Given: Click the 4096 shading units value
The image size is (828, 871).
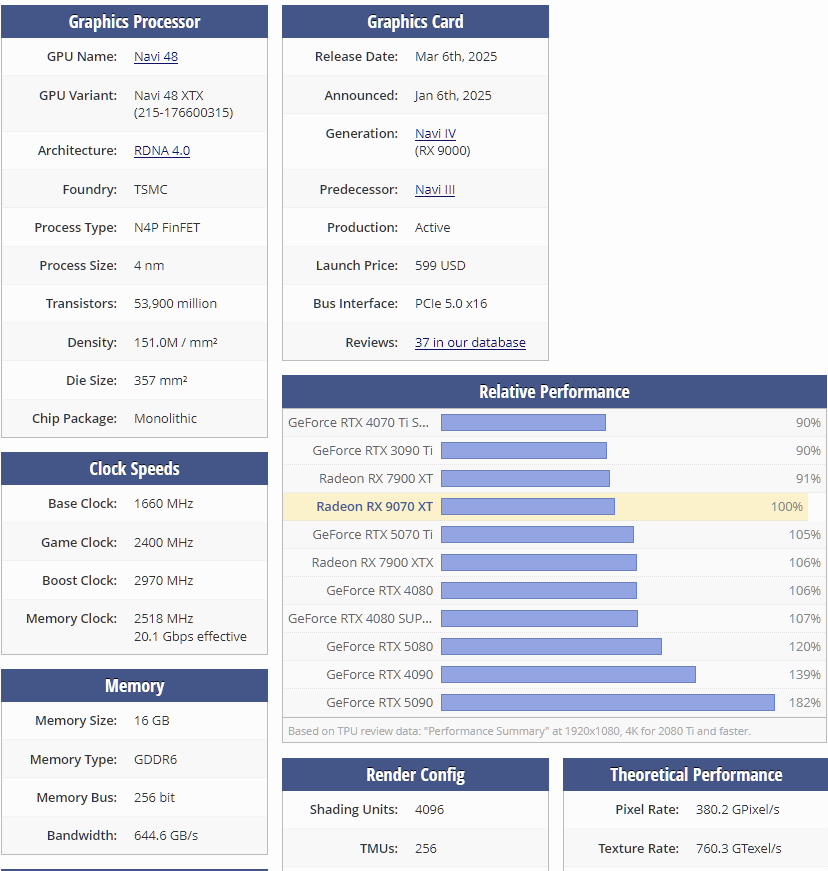Looking at the screenshot, I should click(x=429, y=809).
